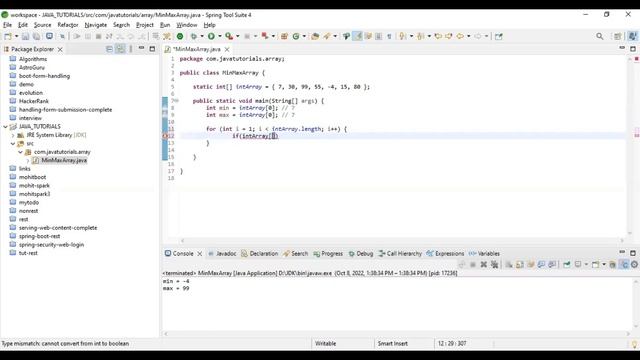Run the program with the green Run button
The width and height of the screenshot is (640, 360).
click(211, 36)
